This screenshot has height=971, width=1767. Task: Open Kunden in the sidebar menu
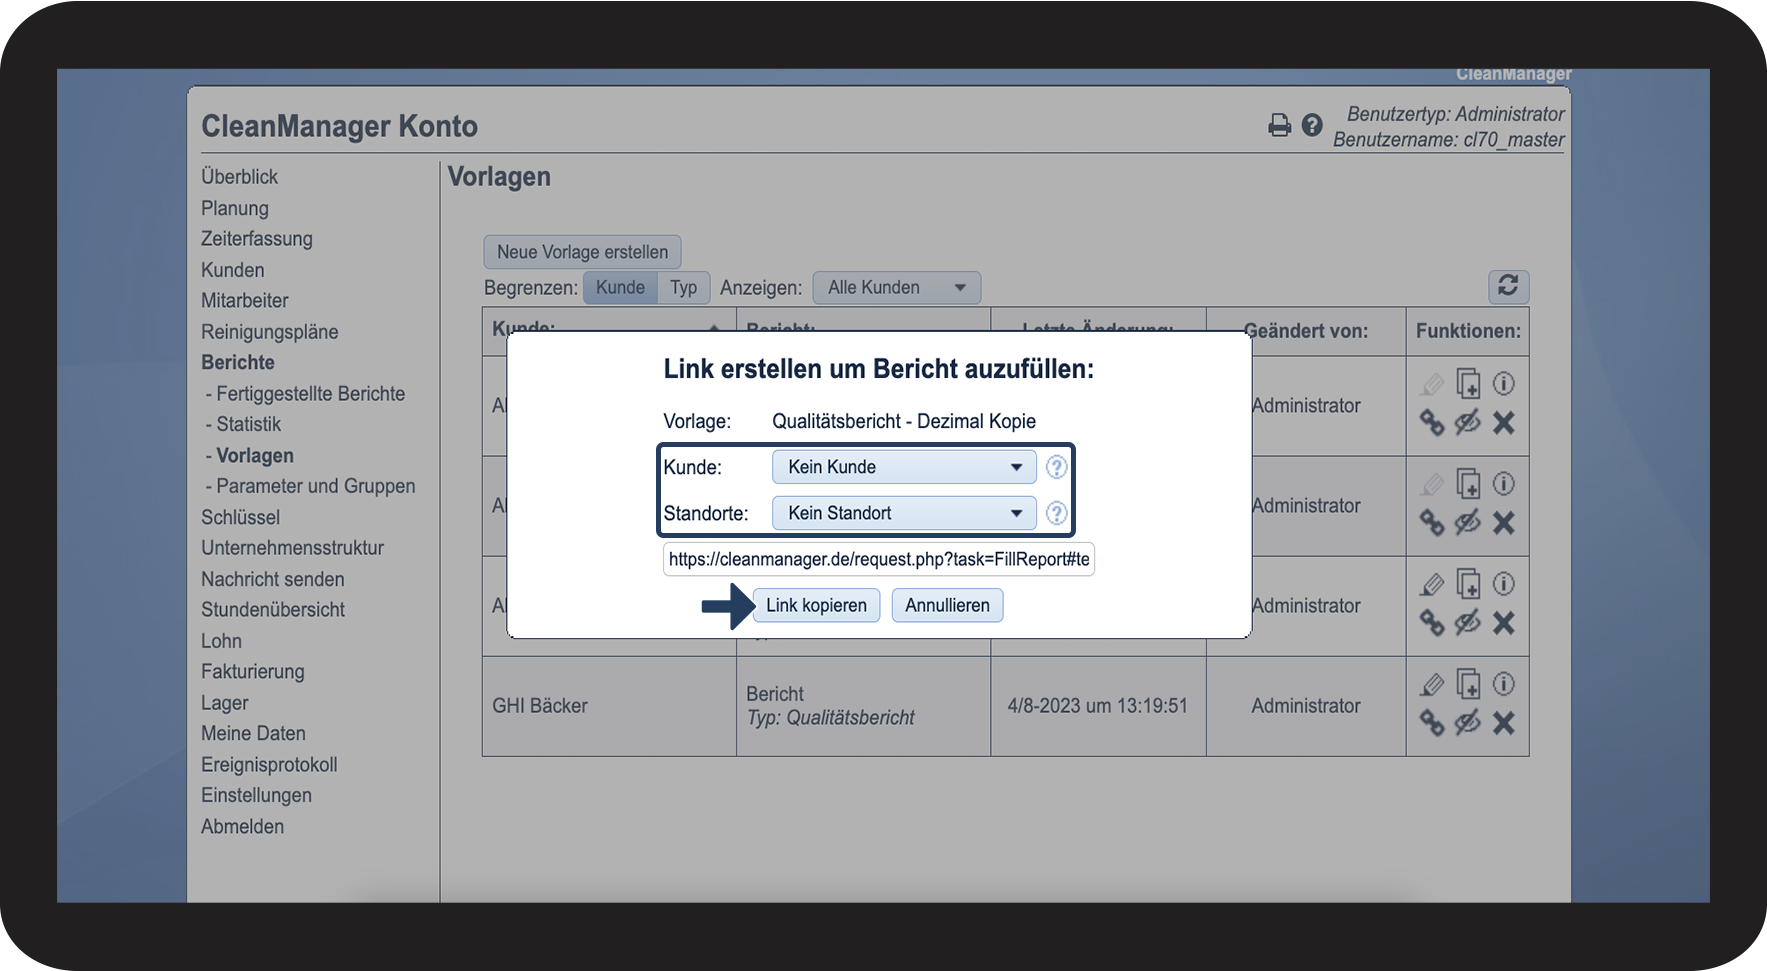233,270
